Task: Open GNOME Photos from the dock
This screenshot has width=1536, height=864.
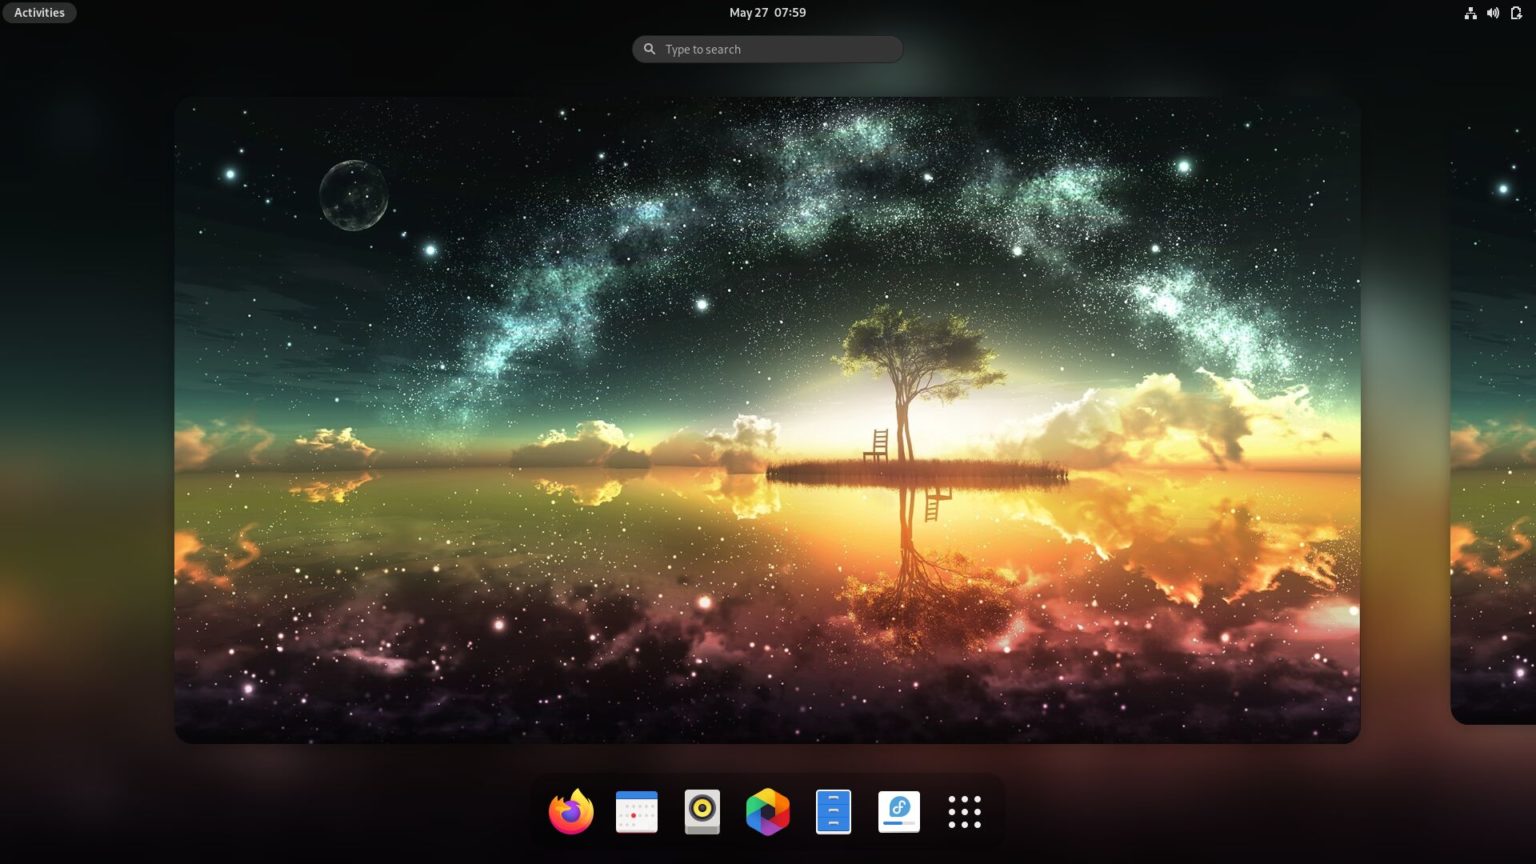Action: coord(767,812)
